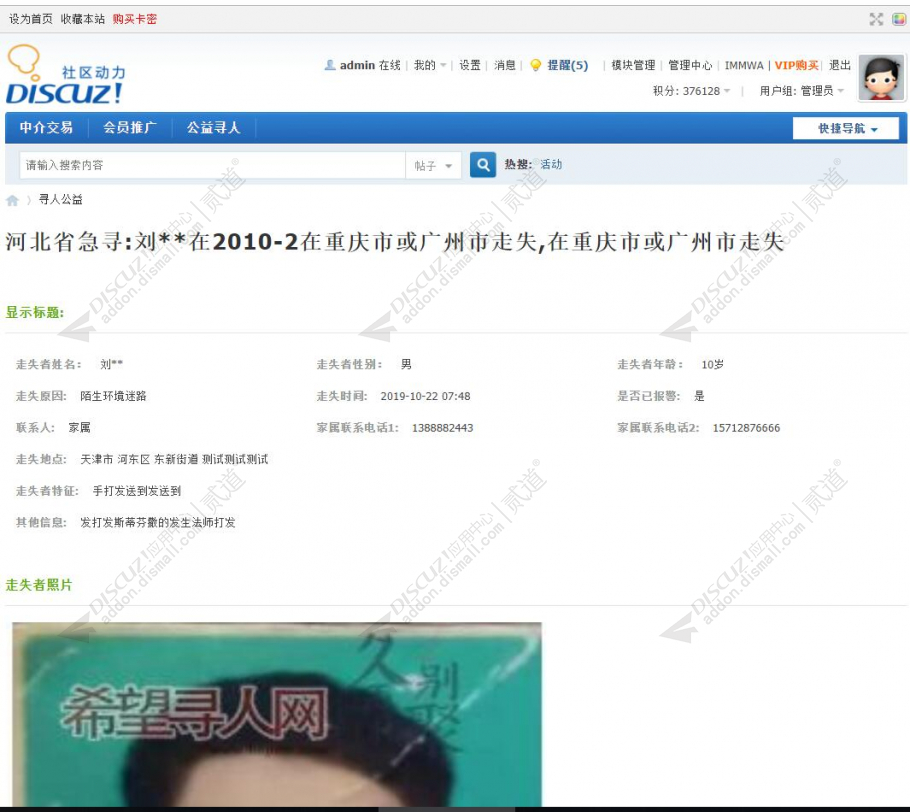910x812 pixels.
Task: Click the blue search magnifier button
Action: pyautogui.click(x=483, y=165)
